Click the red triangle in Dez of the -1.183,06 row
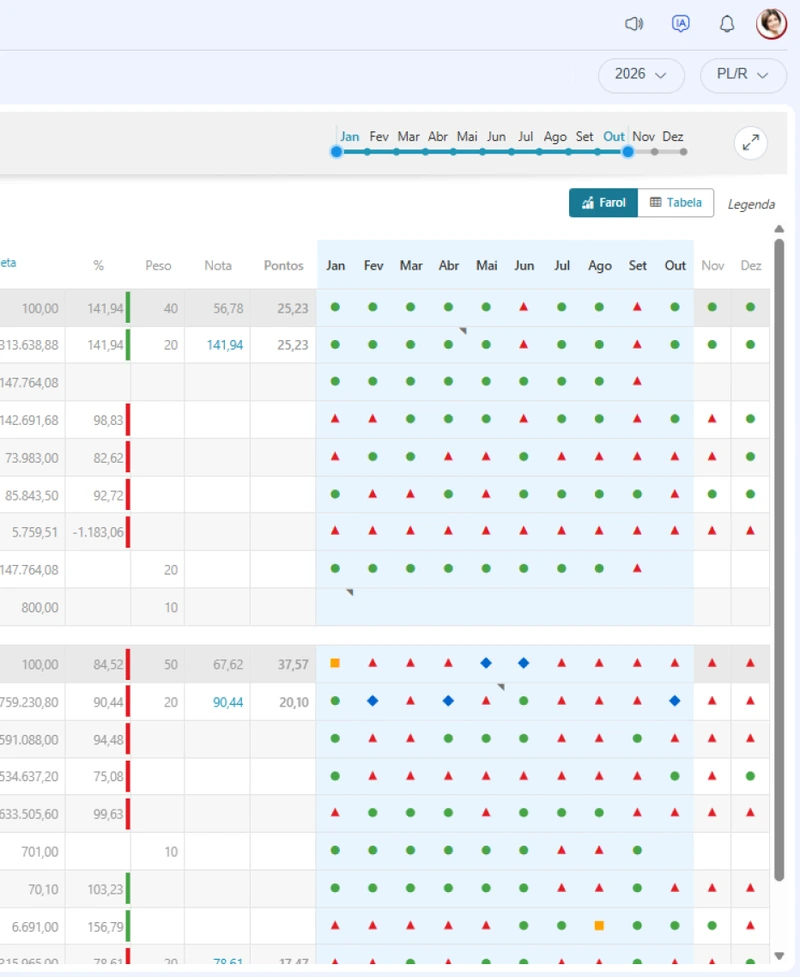 (750, 531)
